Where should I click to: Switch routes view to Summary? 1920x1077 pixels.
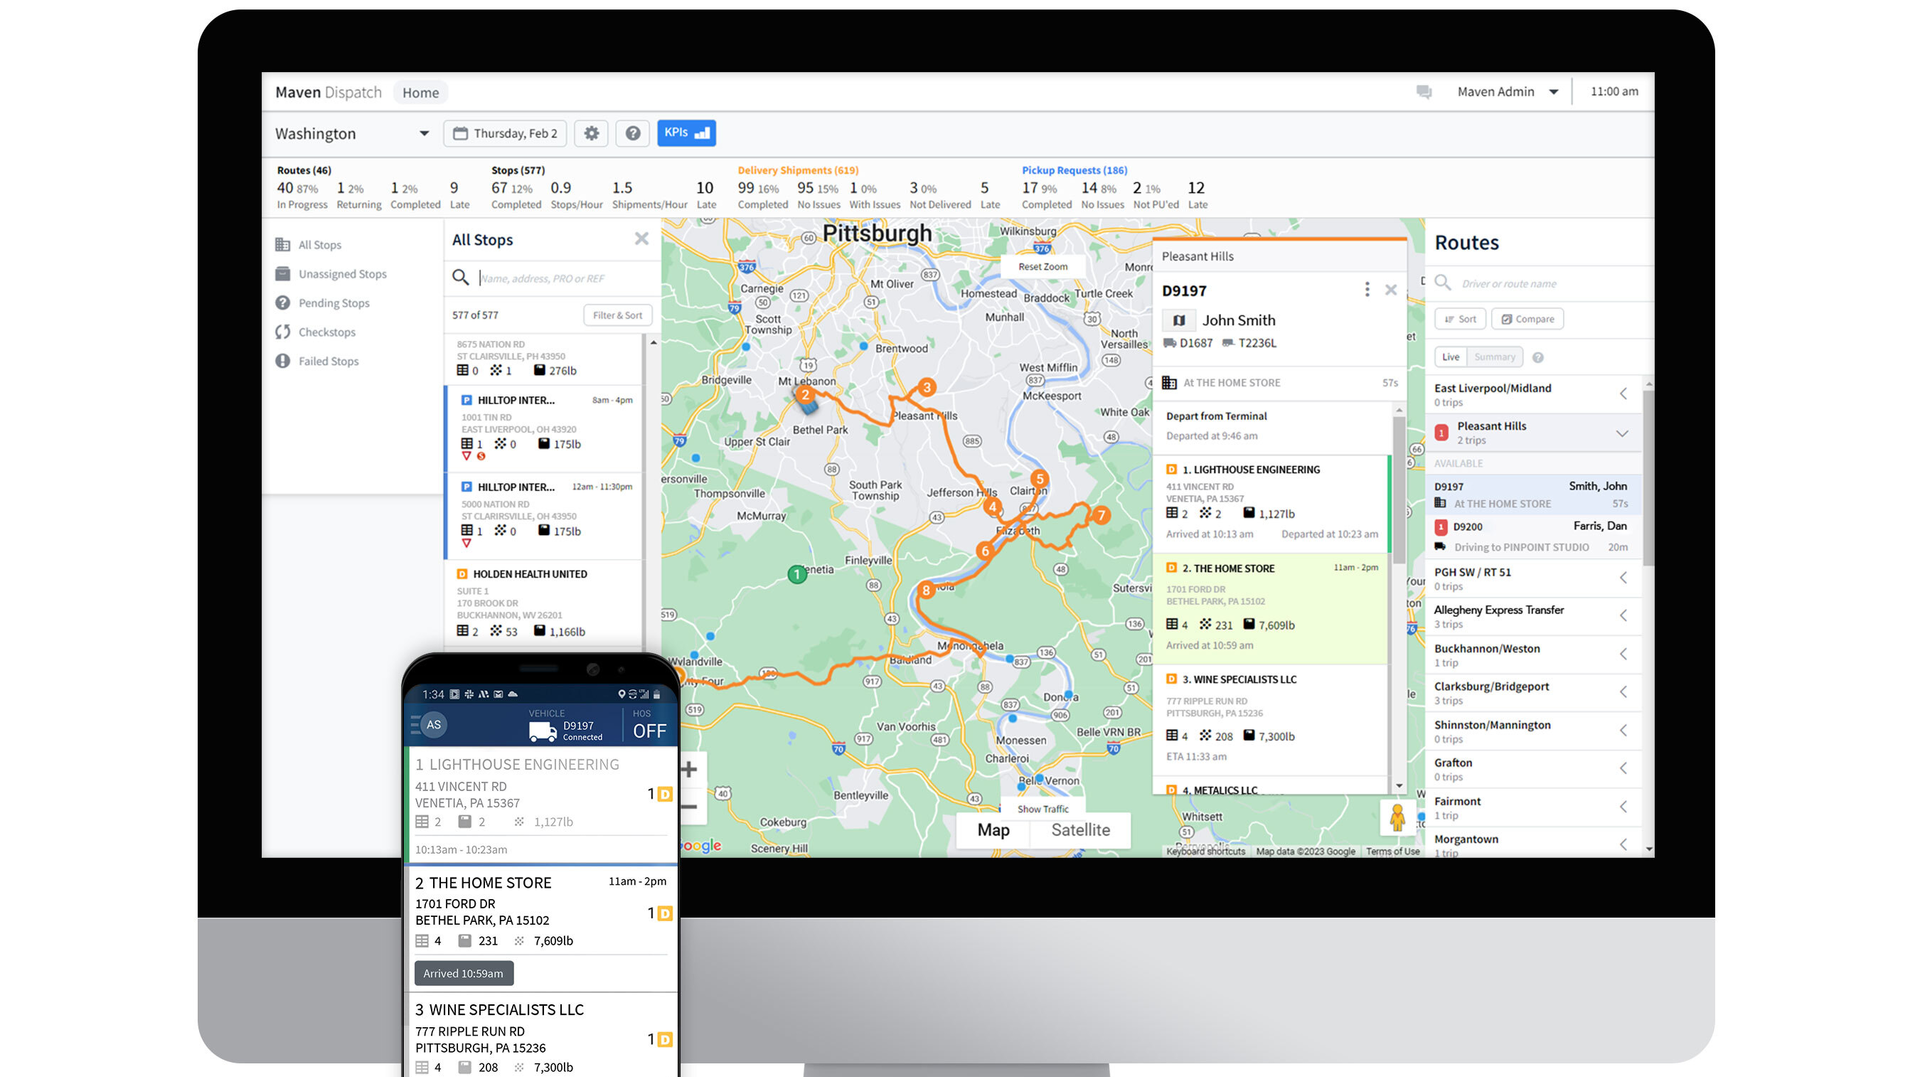point(1494,357)
